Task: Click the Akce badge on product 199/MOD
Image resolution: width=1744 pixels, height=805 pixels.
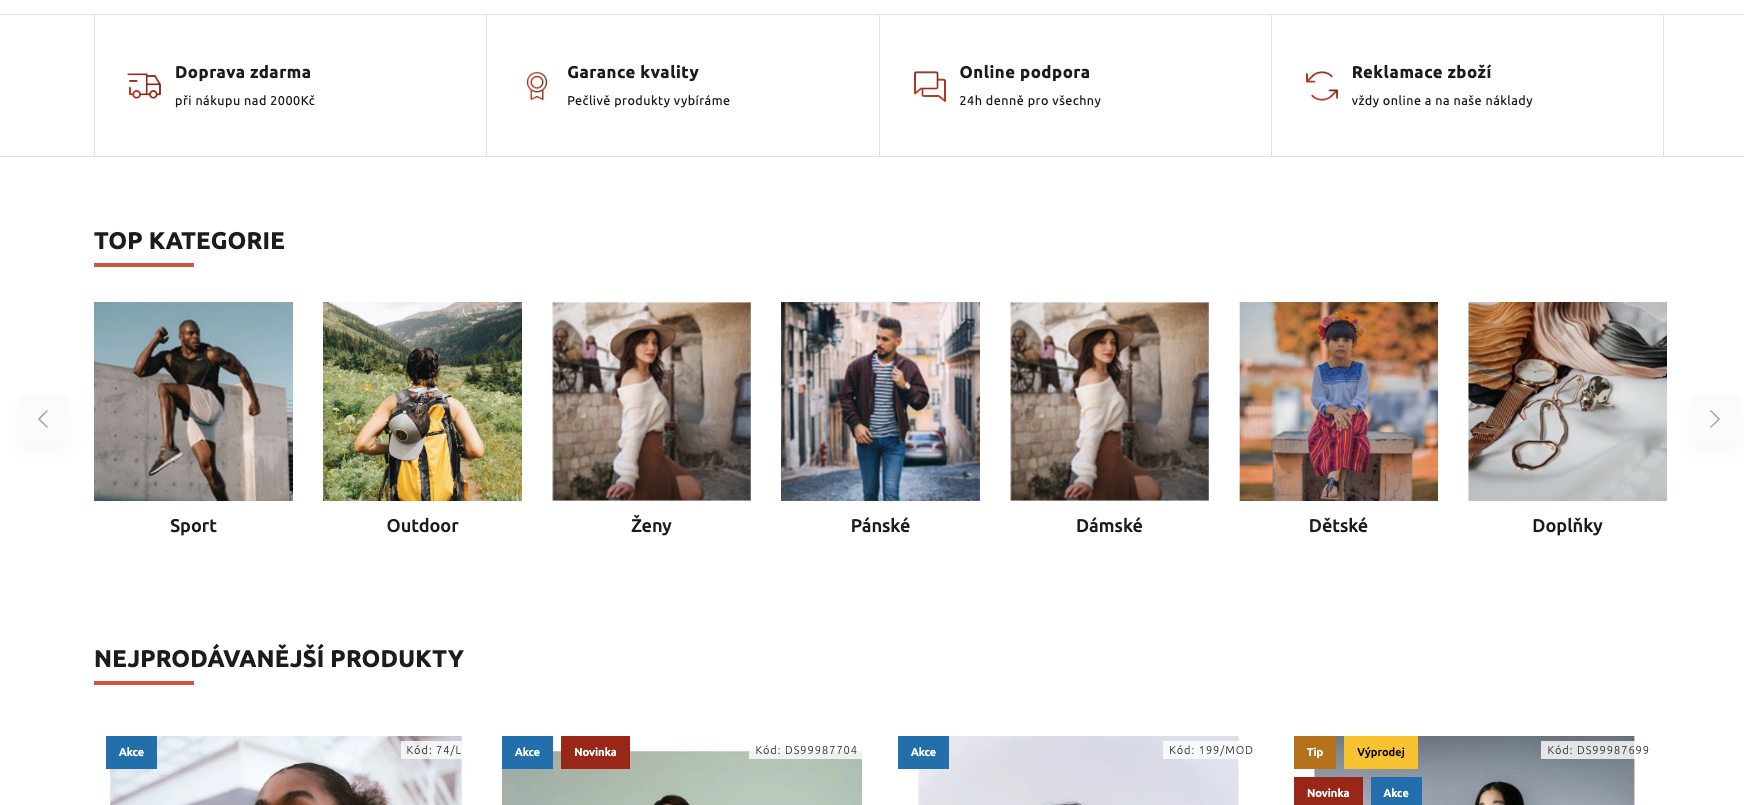Action: pyautogui.click(x=923, y=752)
